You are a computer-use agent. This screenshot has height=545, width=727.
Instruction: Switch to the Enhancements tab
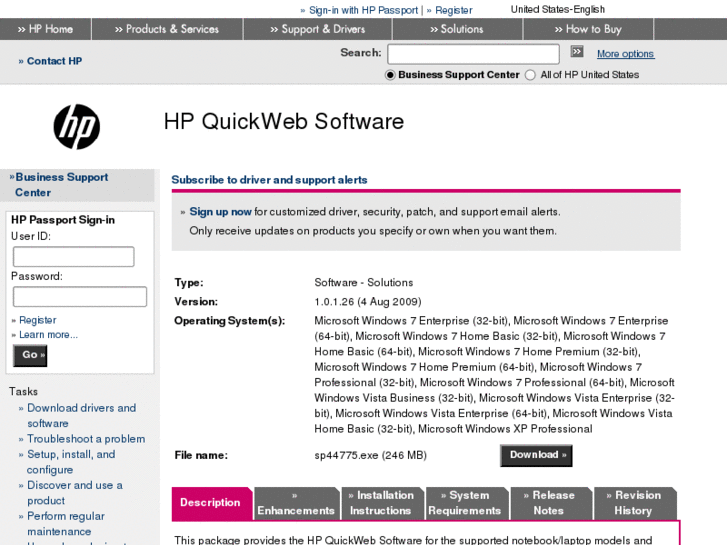pos(296,503)
